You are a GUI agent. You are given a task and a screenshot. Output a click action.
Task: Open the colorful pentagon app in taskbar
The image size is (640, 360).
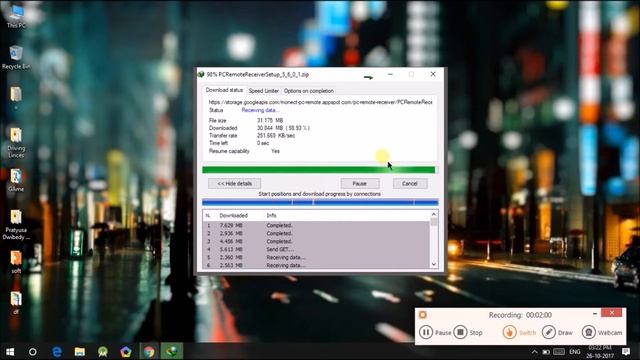(x=125, y=351)
